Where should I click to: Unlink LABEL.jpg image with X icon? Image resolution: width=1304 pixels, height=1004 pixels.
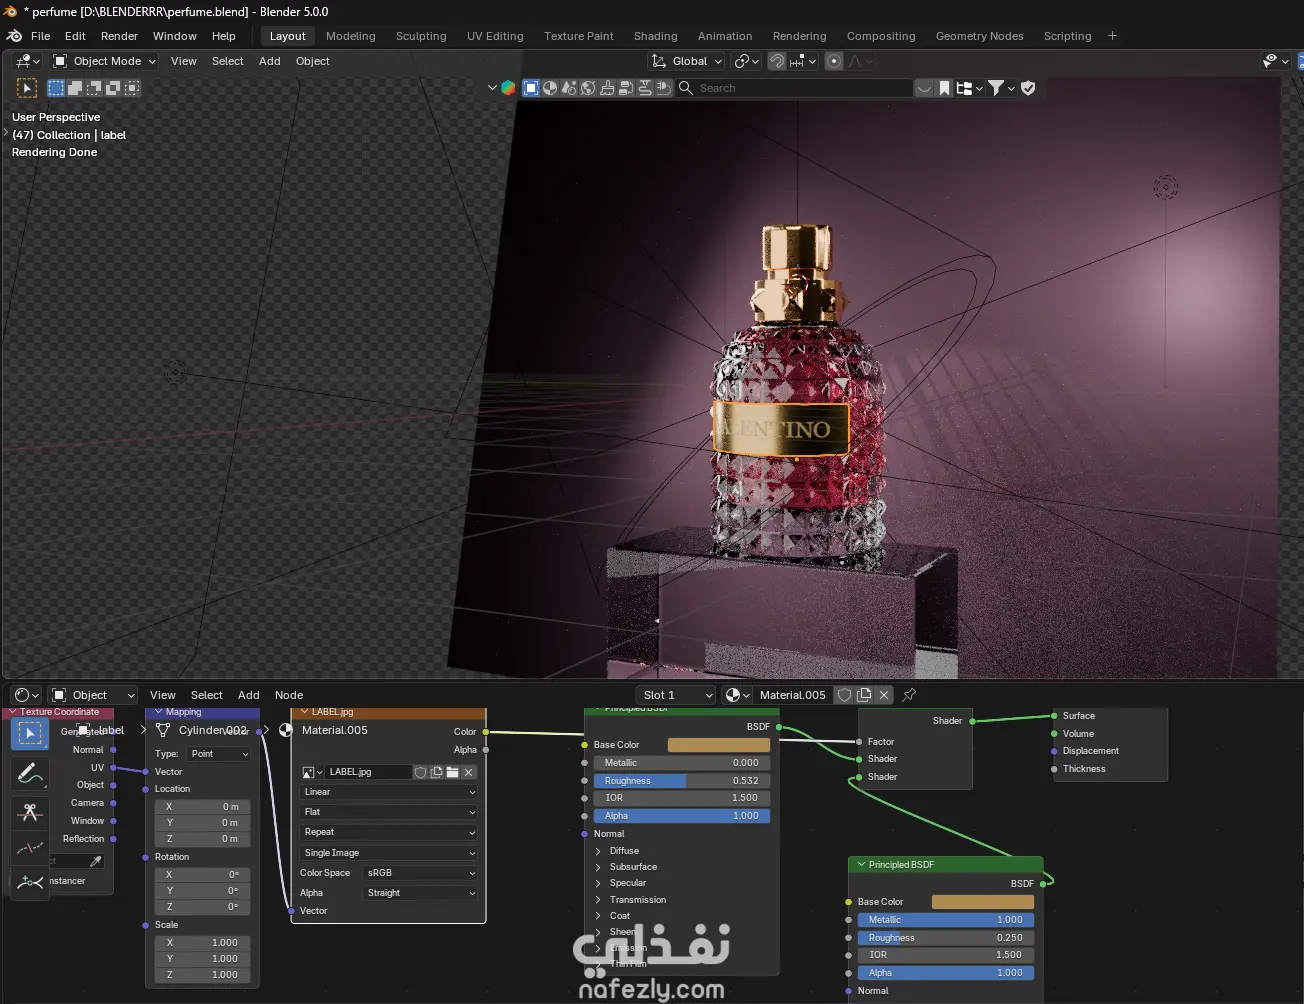[x=468, y=772]
